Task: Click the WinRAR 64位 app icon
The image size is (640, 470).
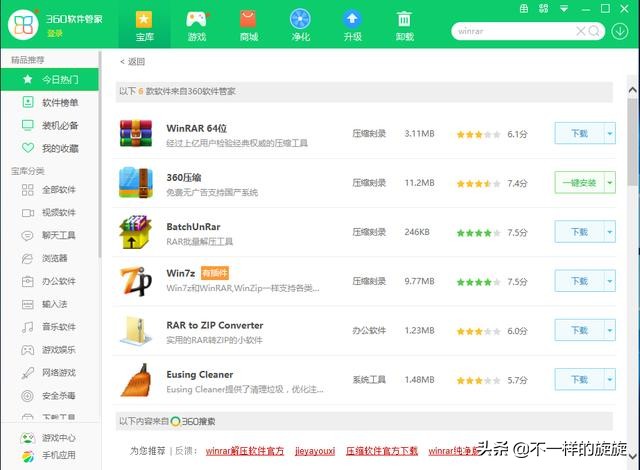Action: [136, 133]
